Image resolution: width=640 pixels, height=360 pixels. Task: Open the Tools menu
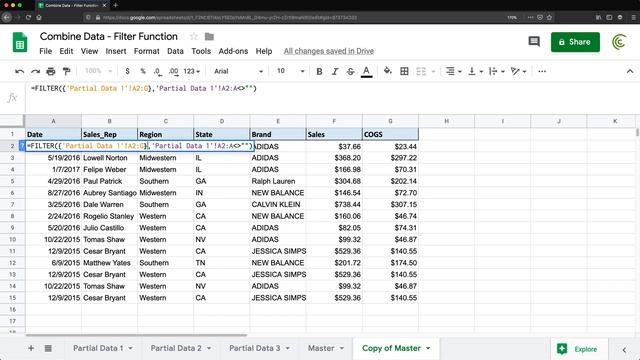201,51
